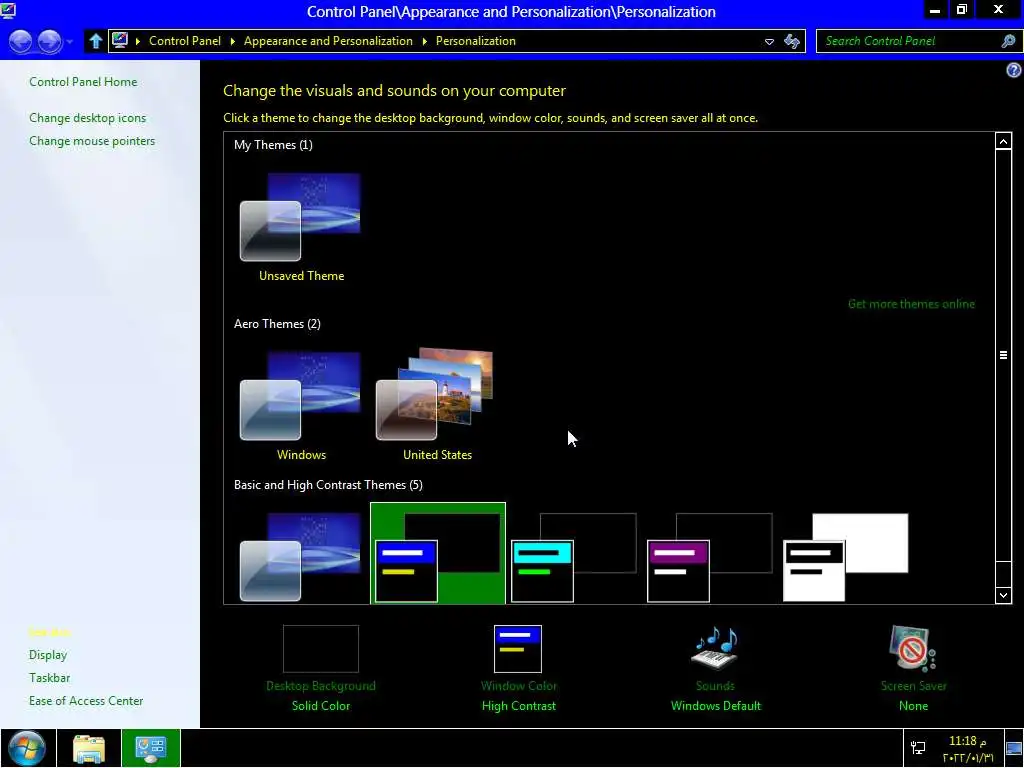Go back with the Back arrow button

[21, 41]
